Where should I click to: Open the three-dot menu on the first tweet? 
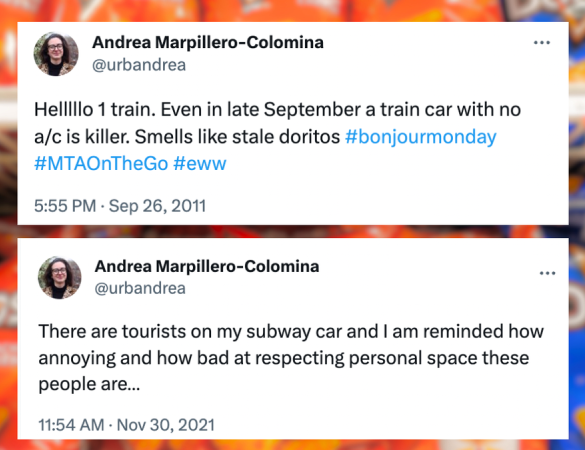click(542, 43)
